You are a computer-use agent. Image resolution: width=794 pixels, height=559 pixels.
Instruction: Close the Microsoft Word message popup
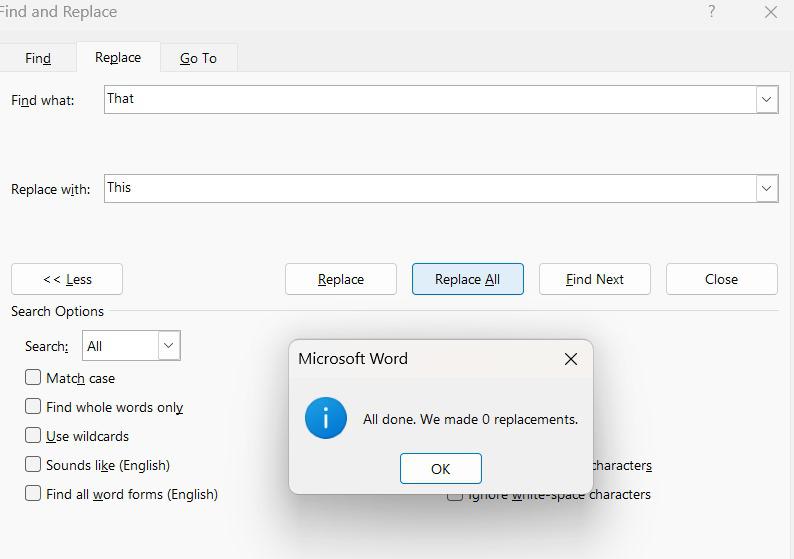(571, 359)
